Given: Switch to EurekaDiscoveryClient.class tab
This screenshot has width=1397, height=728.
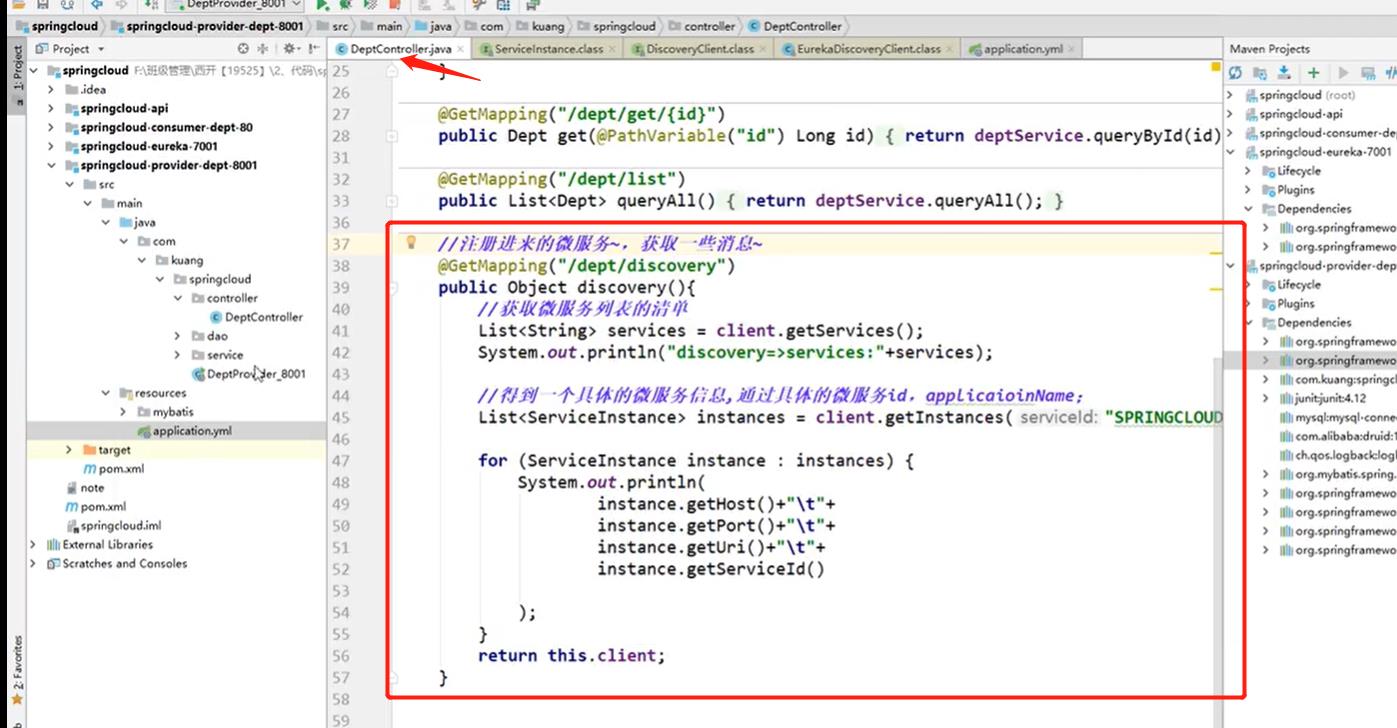Looking at the screenshot, I should tap(868, 49).
